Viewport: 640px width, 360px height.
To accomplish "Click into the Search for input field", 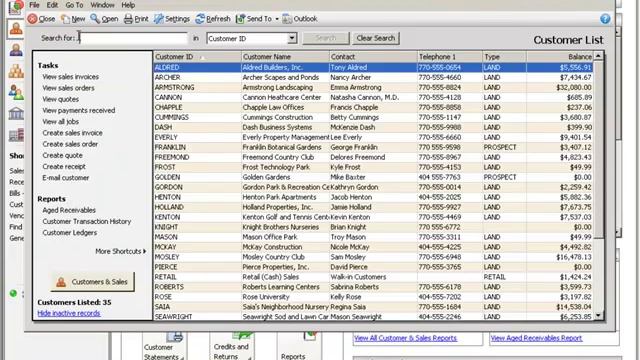I will [133, 38].
